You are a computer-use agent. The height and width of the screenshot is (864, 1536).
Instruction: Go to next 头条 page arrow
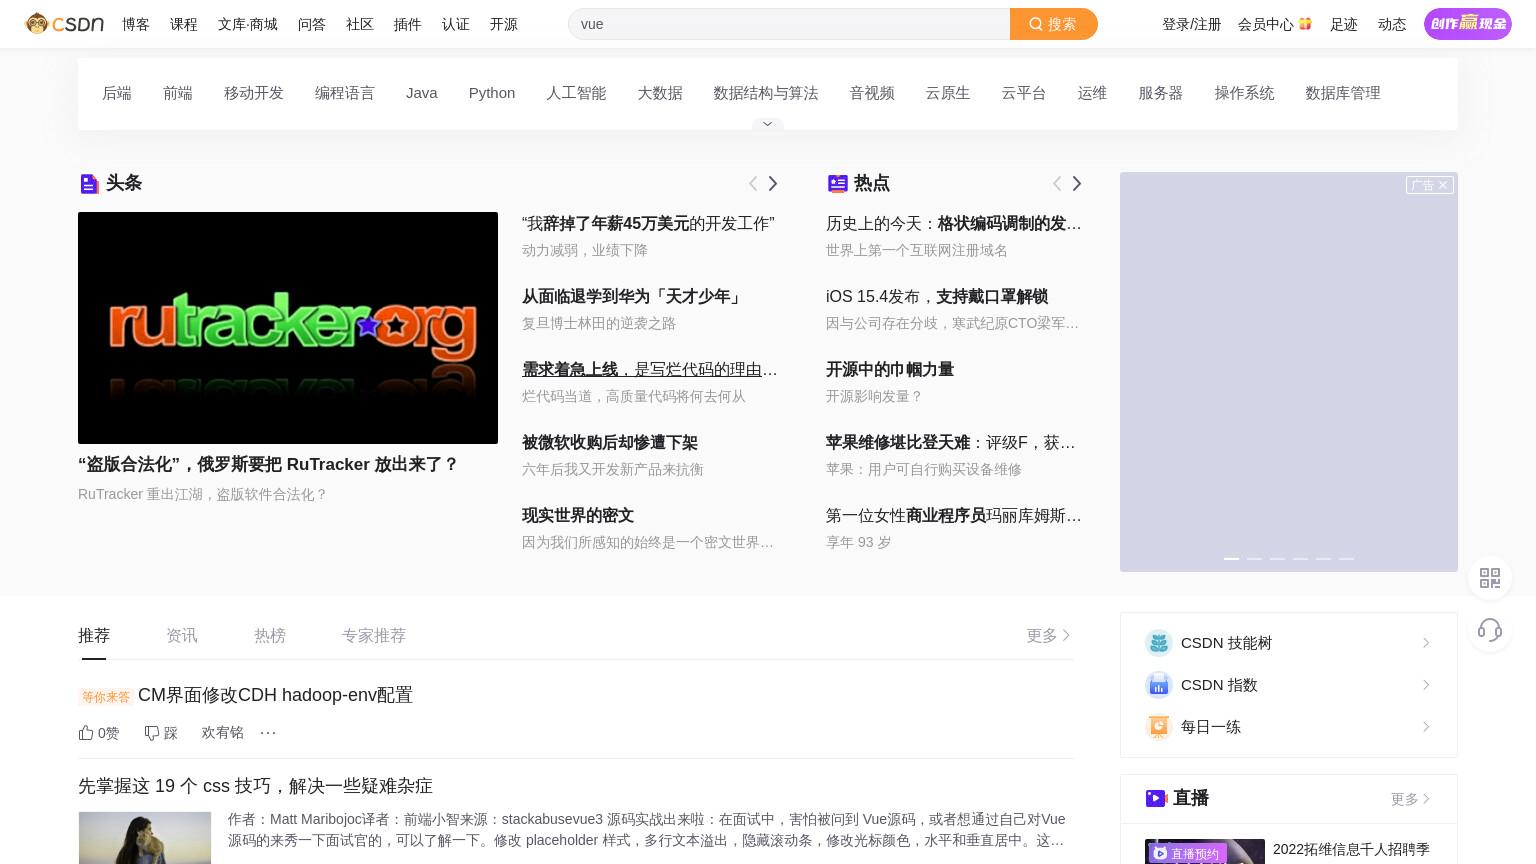tap(773, 183)
